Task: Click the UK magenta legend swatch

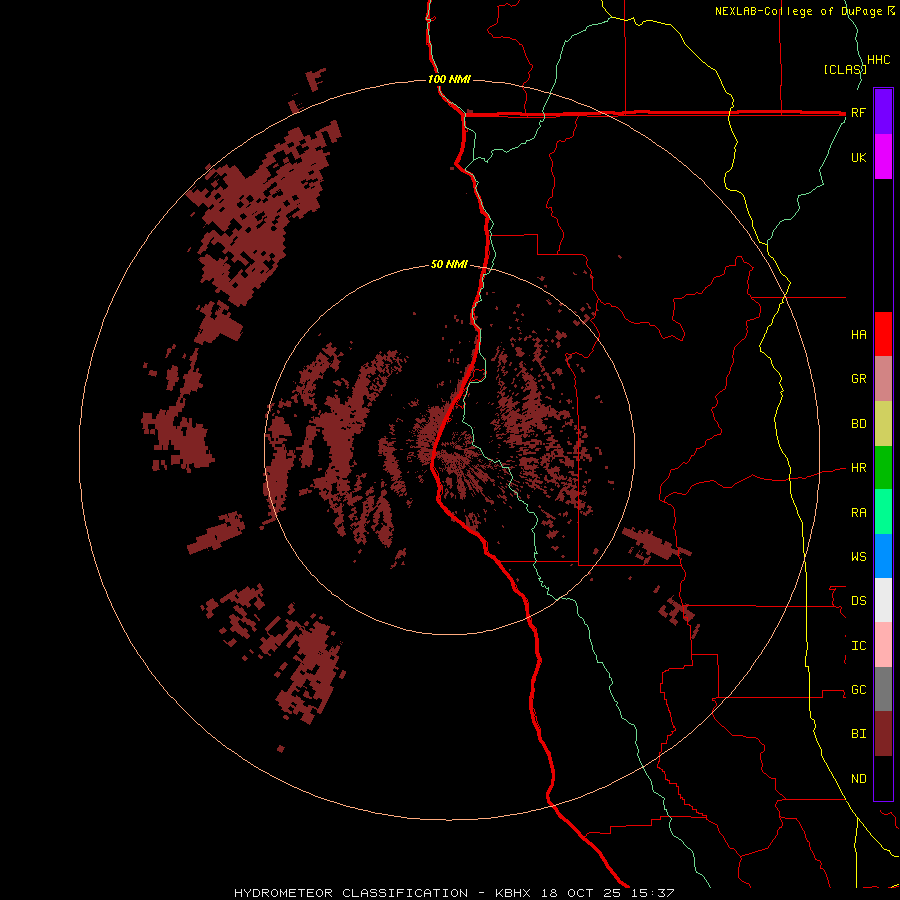Action: coord(883,157)
